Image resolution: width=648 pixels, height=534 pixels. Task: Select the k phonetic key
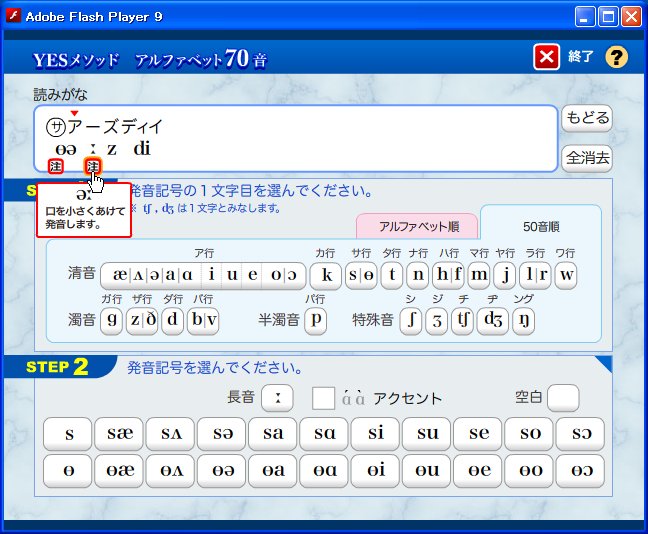(x=326, y=274)
